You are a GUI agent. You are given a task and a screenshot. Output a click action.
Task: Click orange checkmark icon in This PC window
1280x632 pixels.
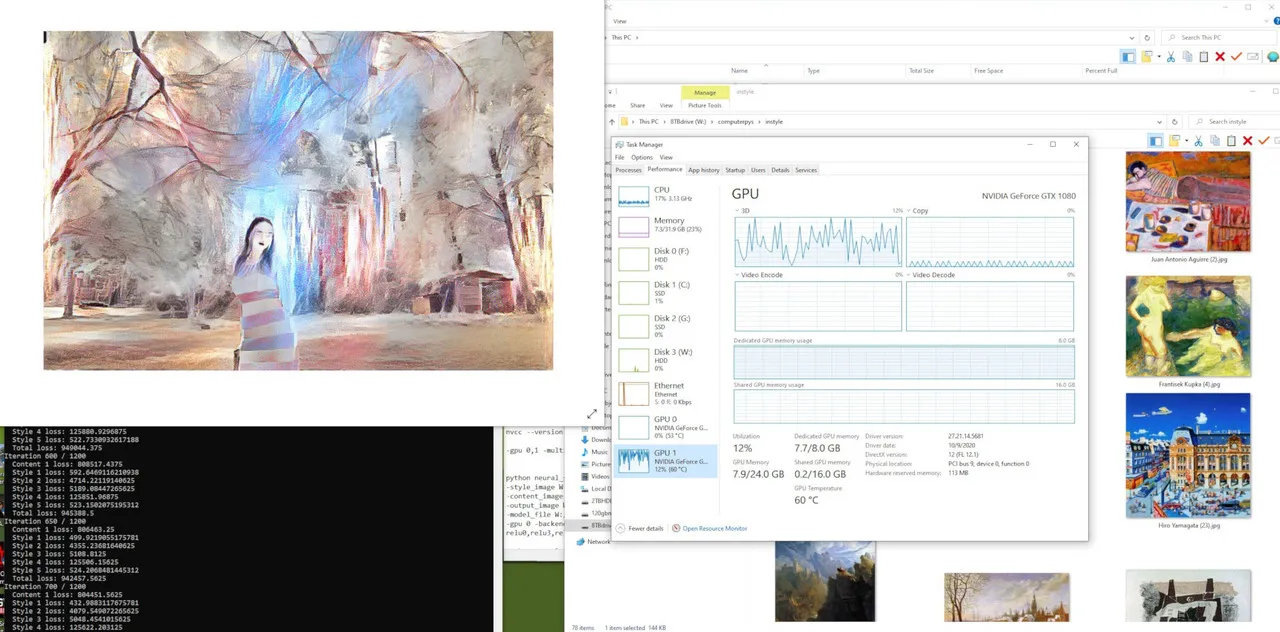pyautogui.click(x=1236, y=57)
